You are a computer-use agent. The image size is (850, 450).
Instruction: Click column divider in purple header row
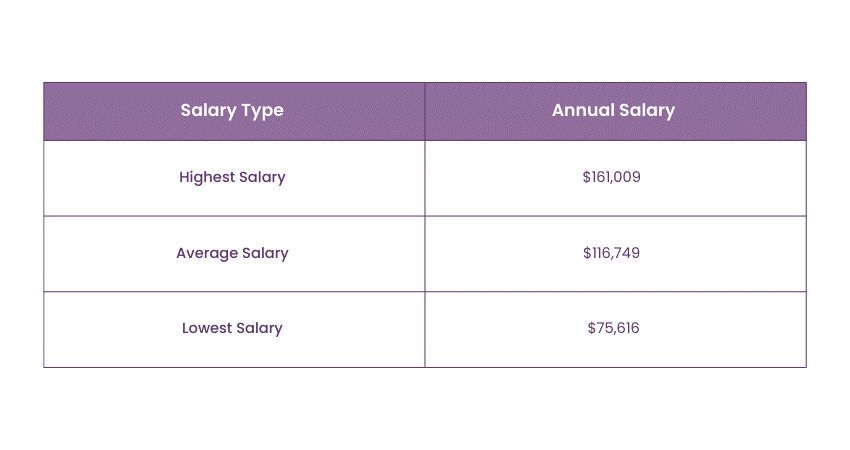[x=425, y=110]
